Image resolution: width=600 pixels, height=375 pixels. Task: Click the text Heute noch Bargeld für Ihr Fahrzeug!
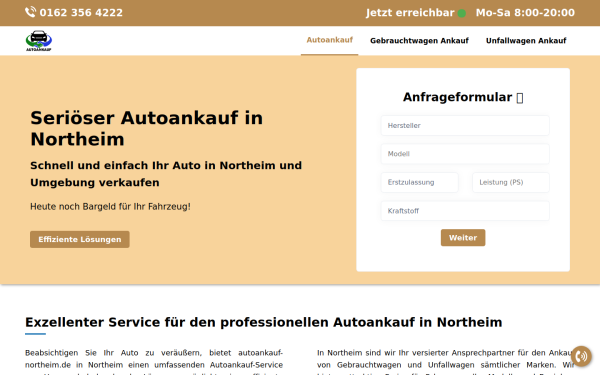(x=110, y=207)
